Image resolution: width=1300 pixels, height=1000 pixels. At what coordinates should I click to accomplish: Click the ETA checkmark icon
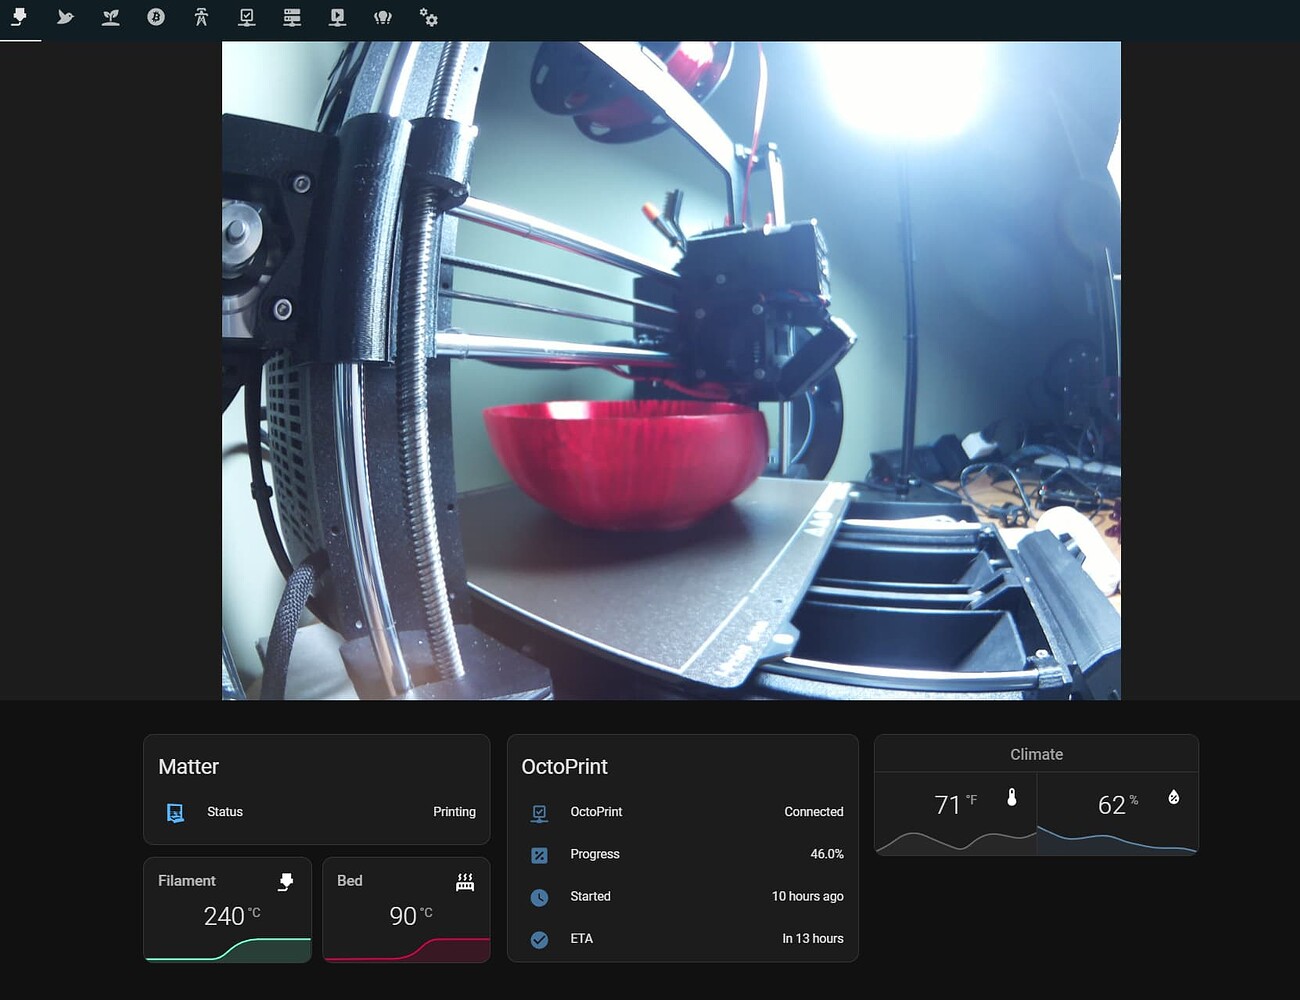pos(540,939)
